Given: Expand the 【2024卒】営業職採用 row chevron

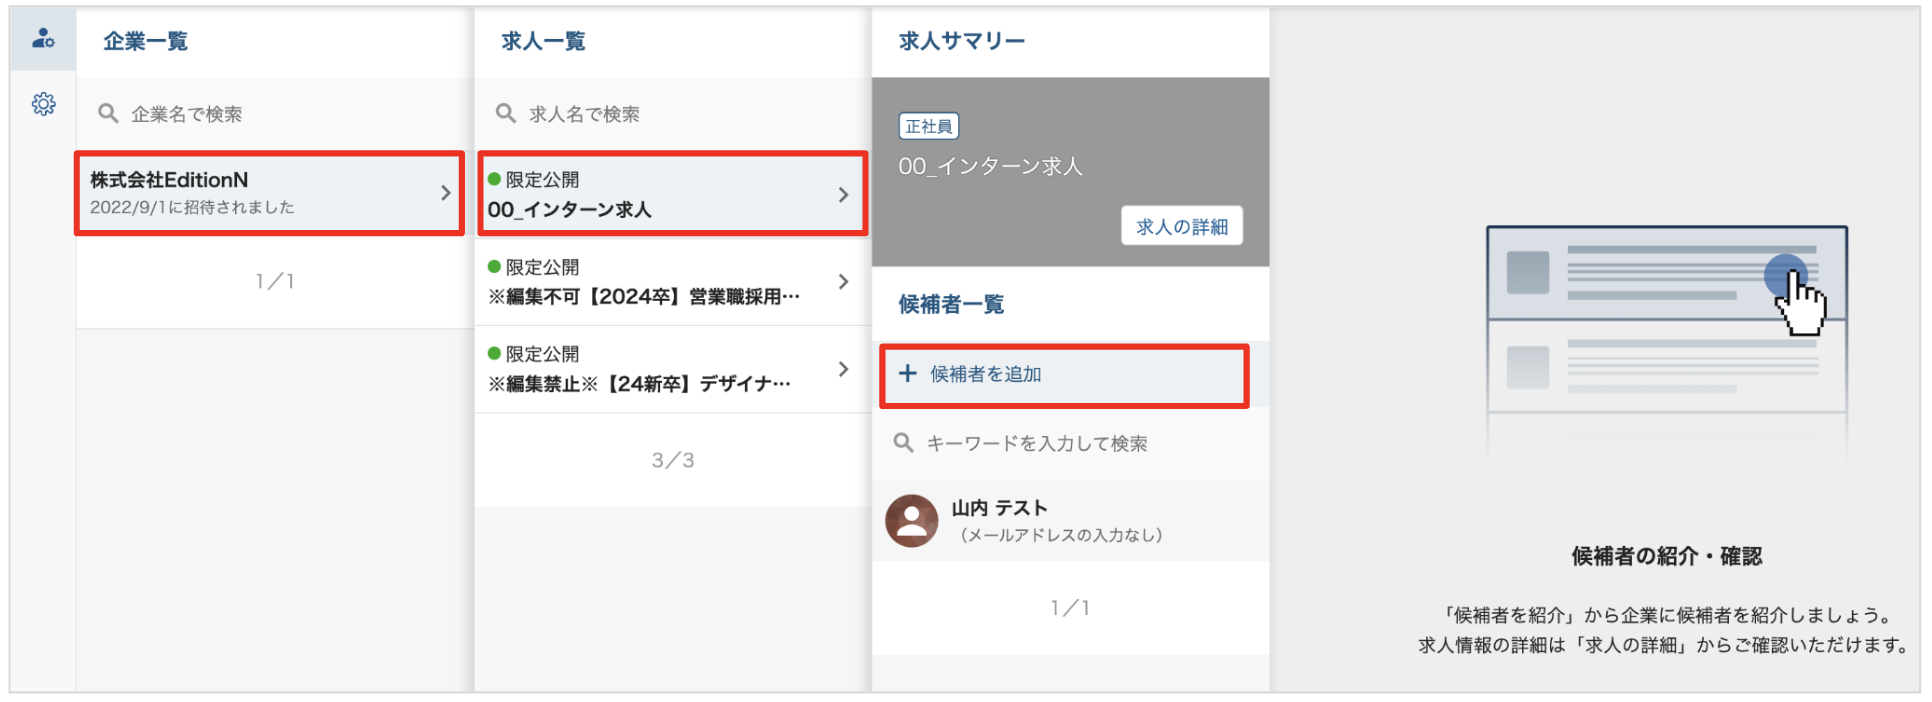Looking at the screenshot, I should pyautogui.click(x=843, y=282).
